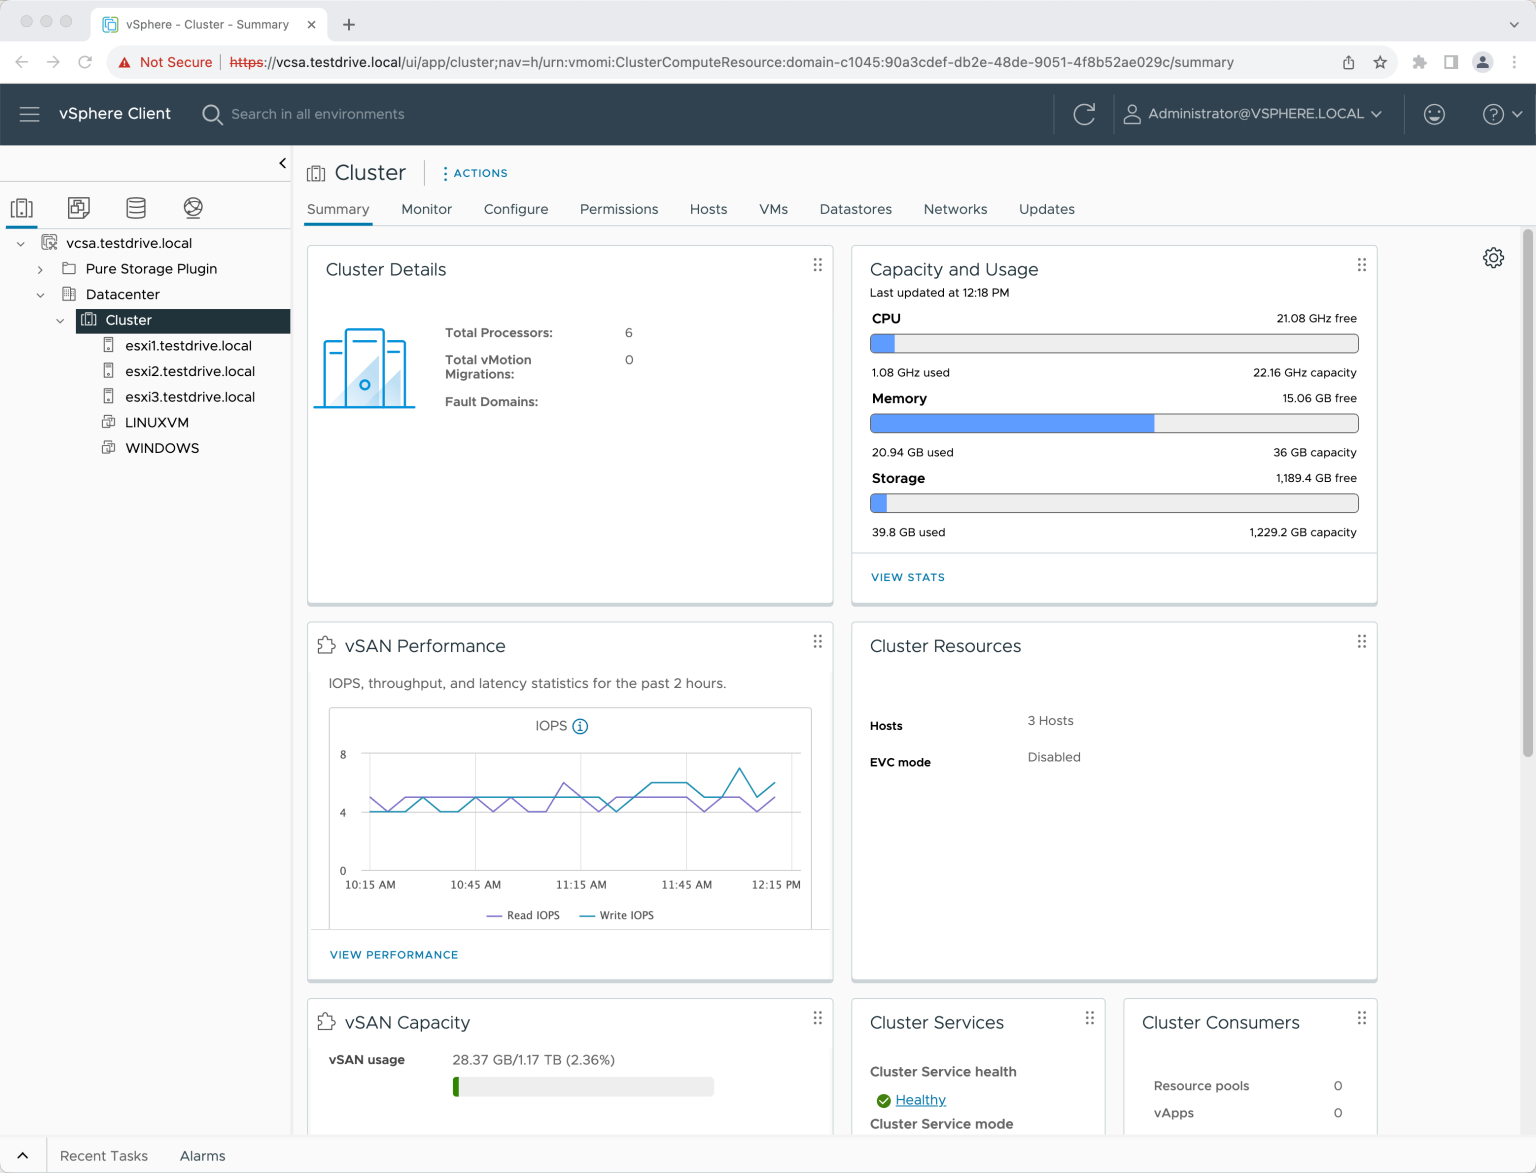Click the refresh icon in header

[x=1084, y=114]
